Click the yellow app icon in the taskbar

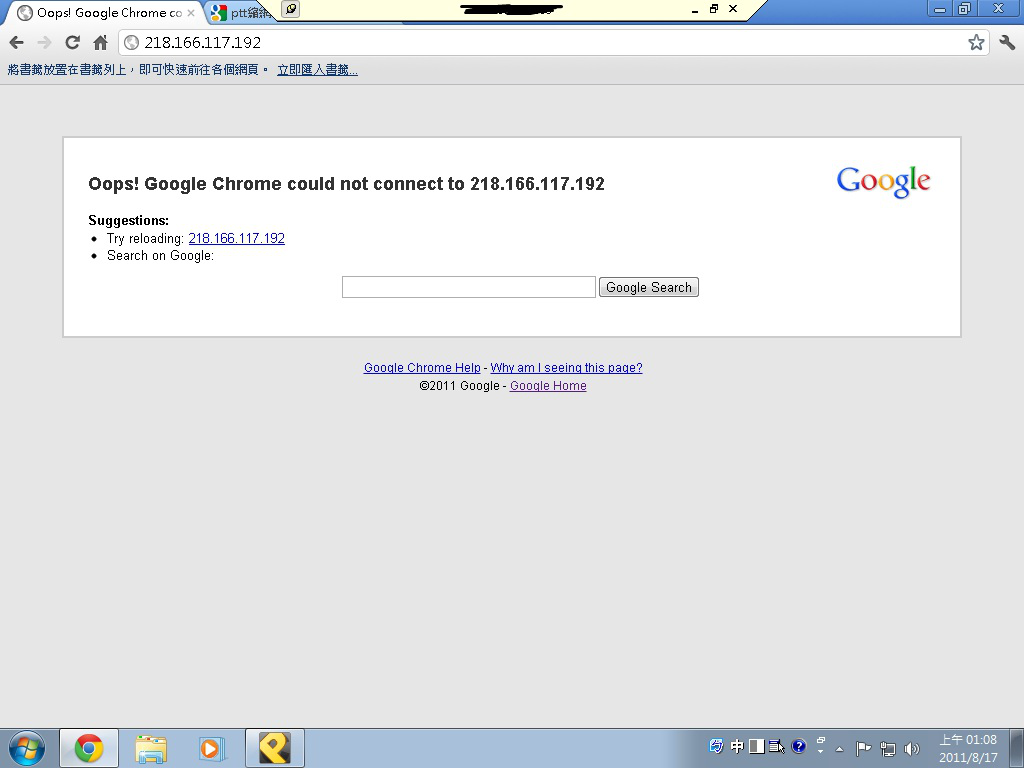(275, 748)
